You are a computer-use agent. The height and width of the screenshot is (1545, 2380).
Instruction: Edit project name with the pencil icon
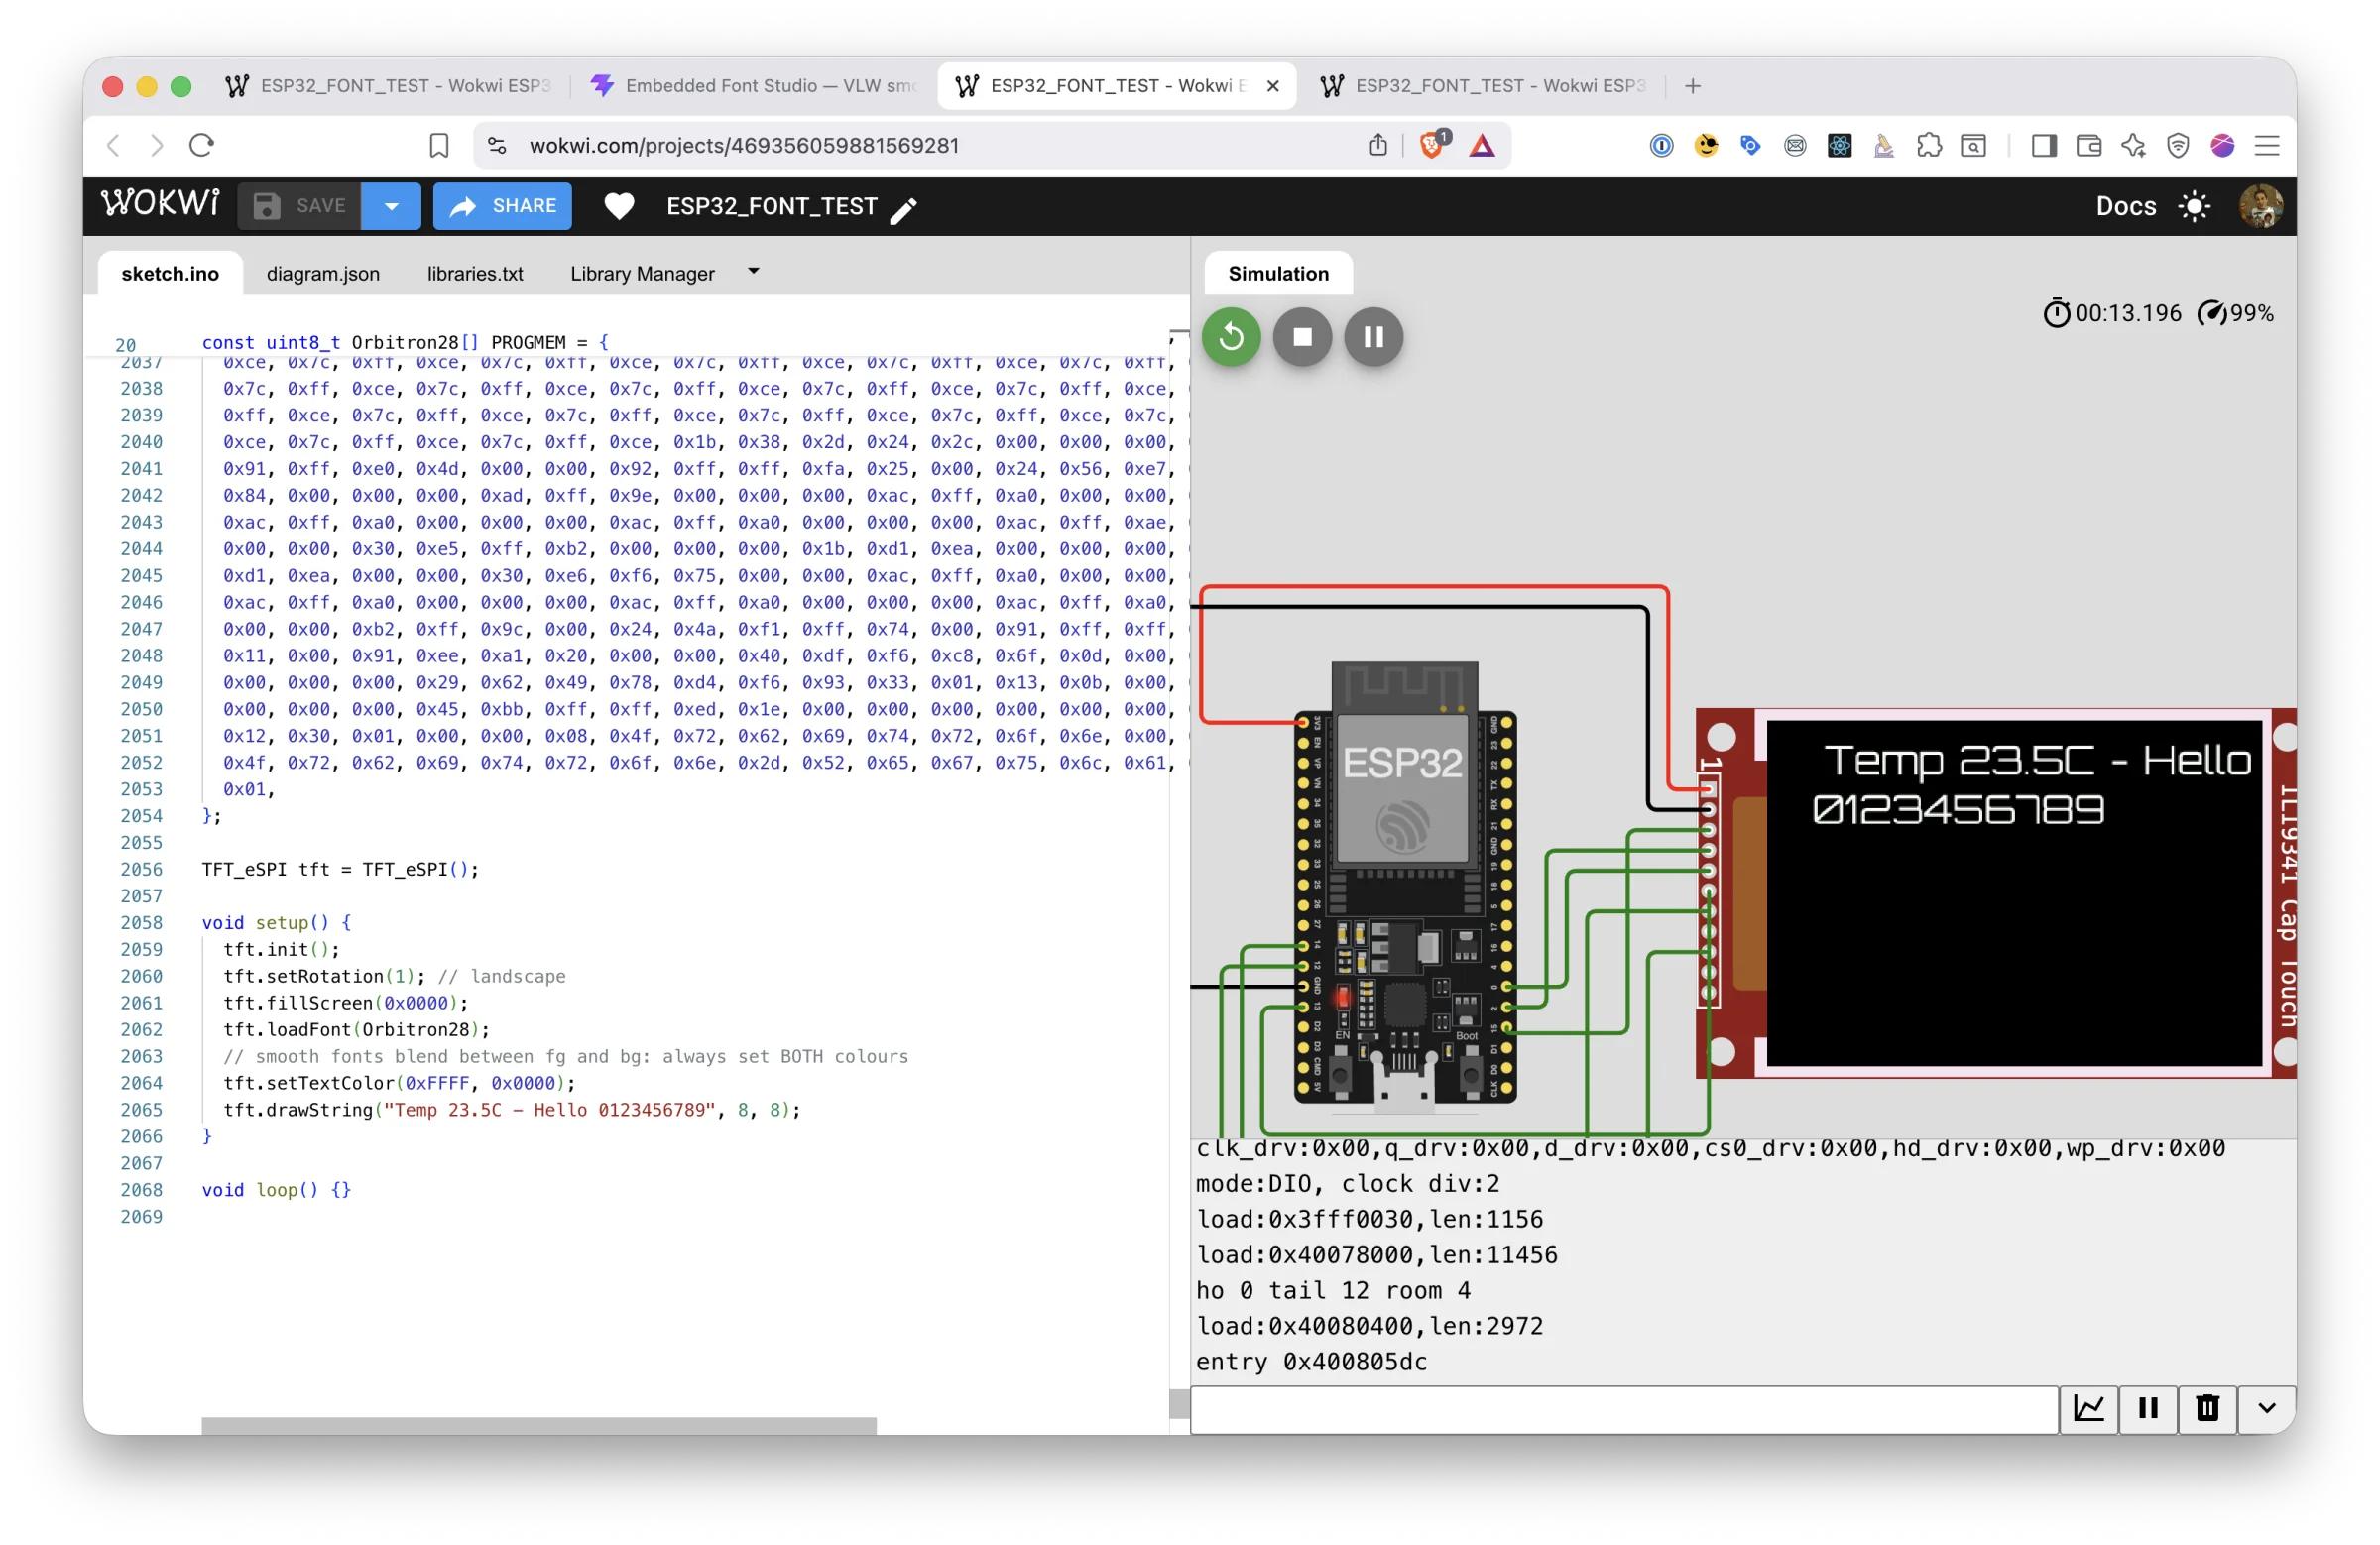click(903, 210)
